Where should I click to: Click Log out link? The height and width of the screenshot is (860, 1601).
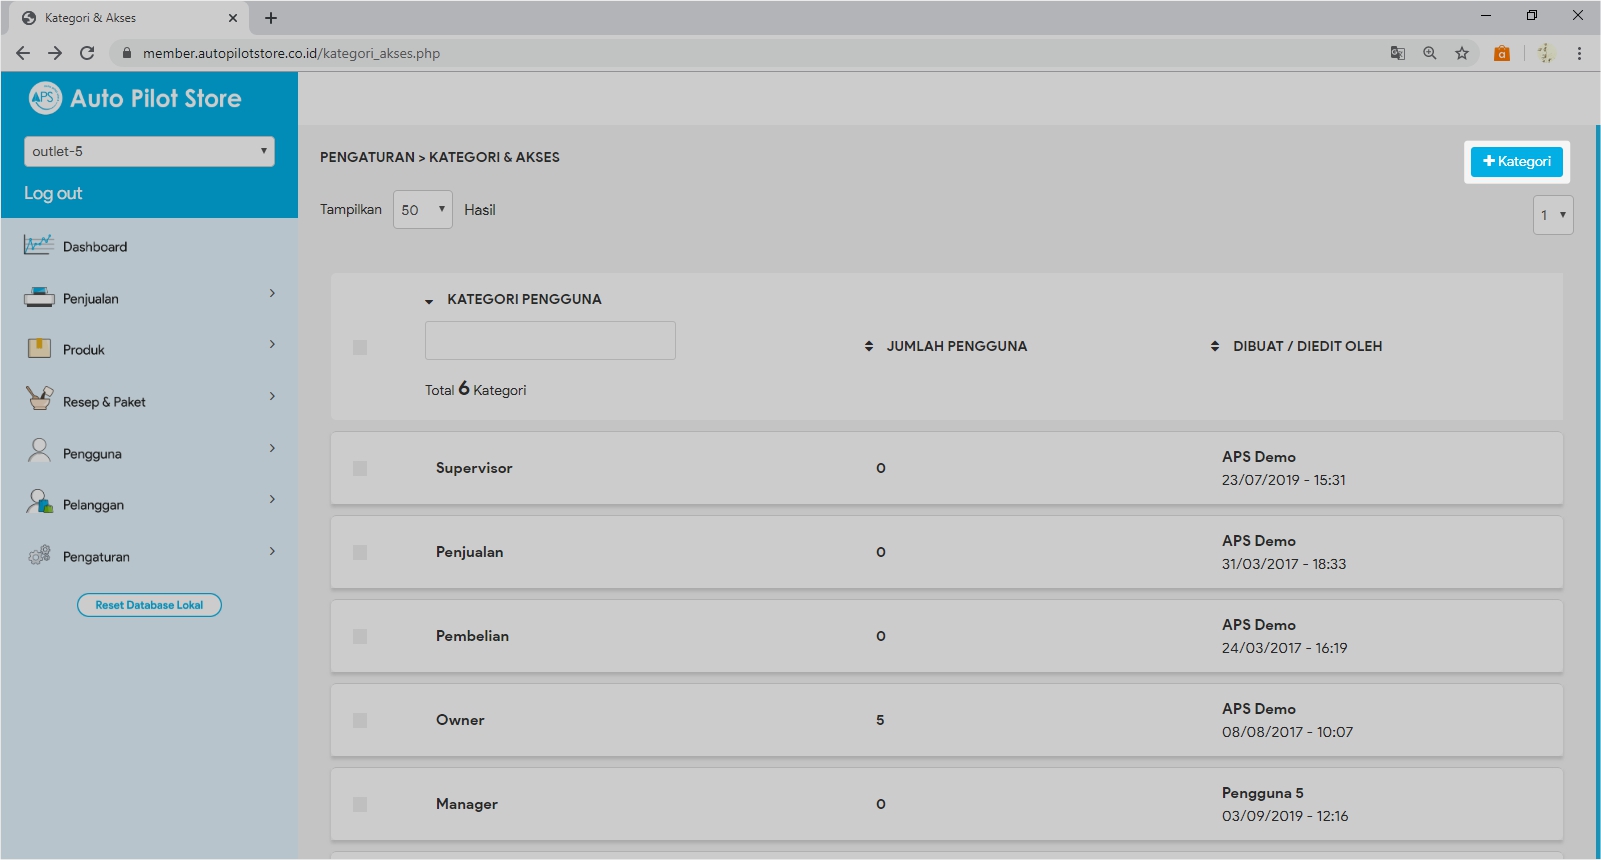pyautogui.click(x=53, y=193)
